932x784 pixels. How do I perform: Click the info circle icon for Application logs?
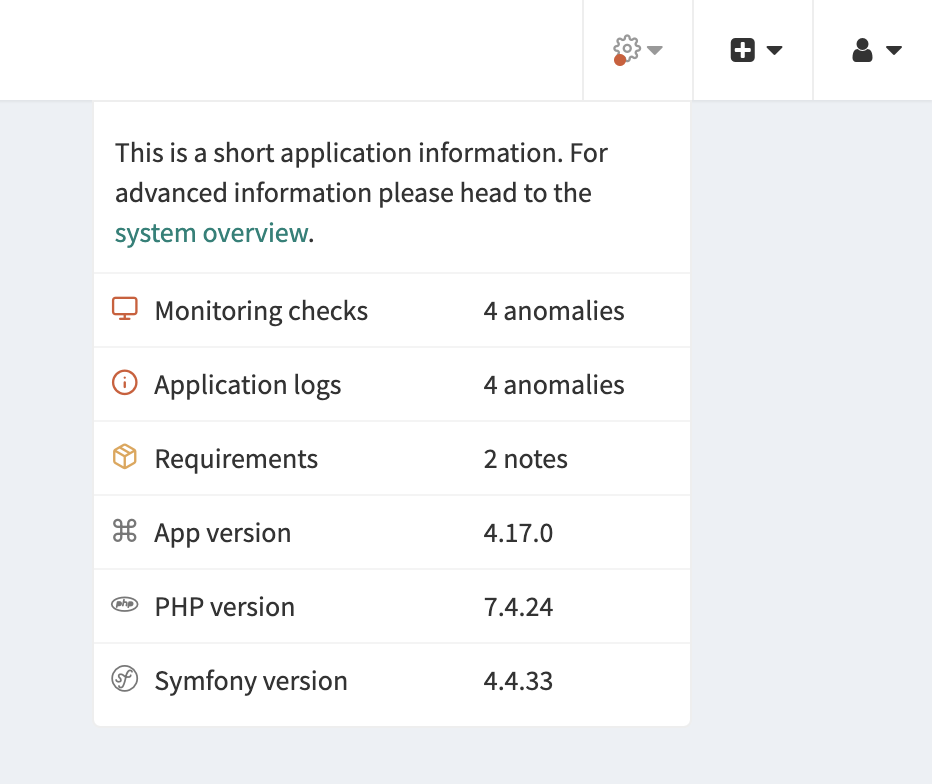coord(124,383)
